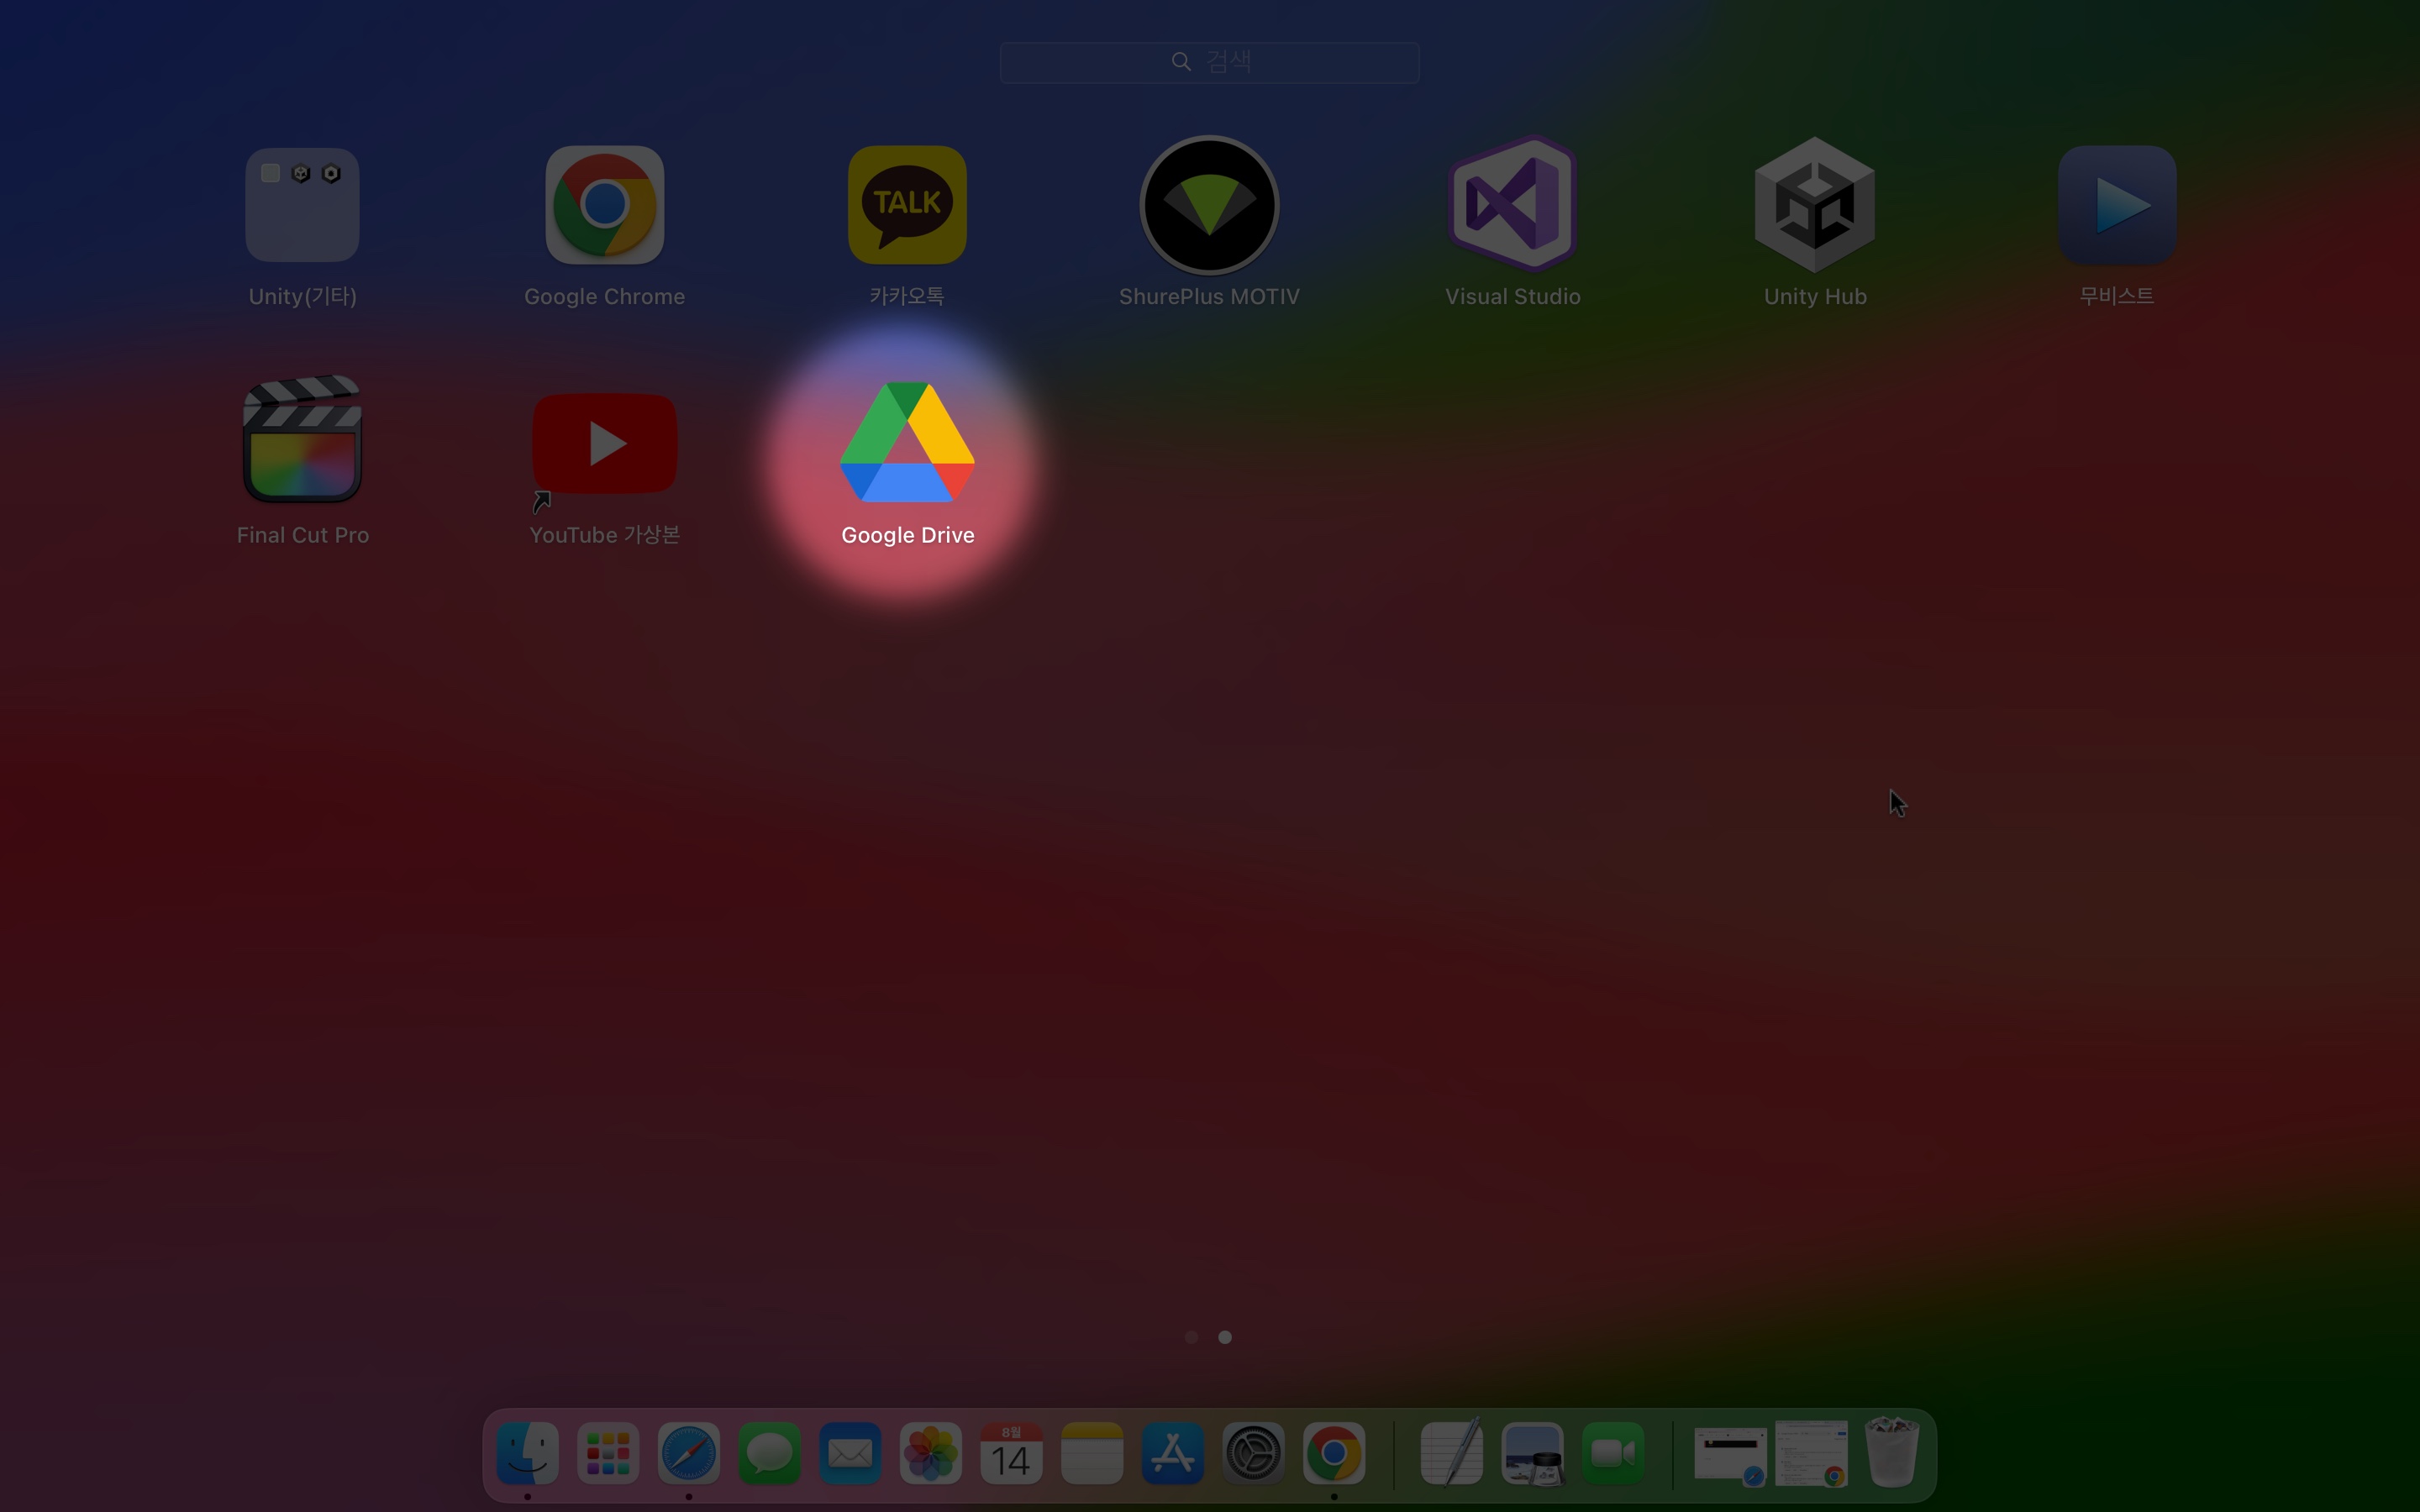Image resolution: width=2420 pixels, height=1512 pixels.
Task: Select the second Launchpad page dot
Action: (x=1225, y=1337)
